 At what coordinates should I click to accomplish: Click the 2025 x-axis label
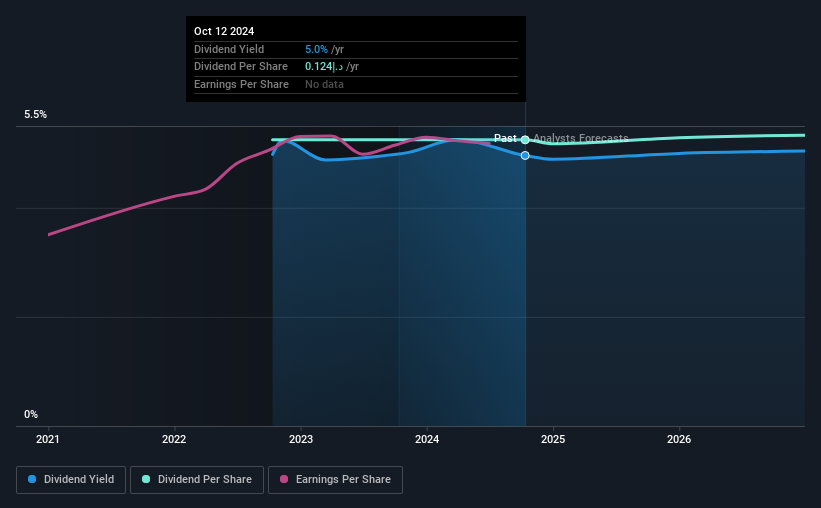553,439
